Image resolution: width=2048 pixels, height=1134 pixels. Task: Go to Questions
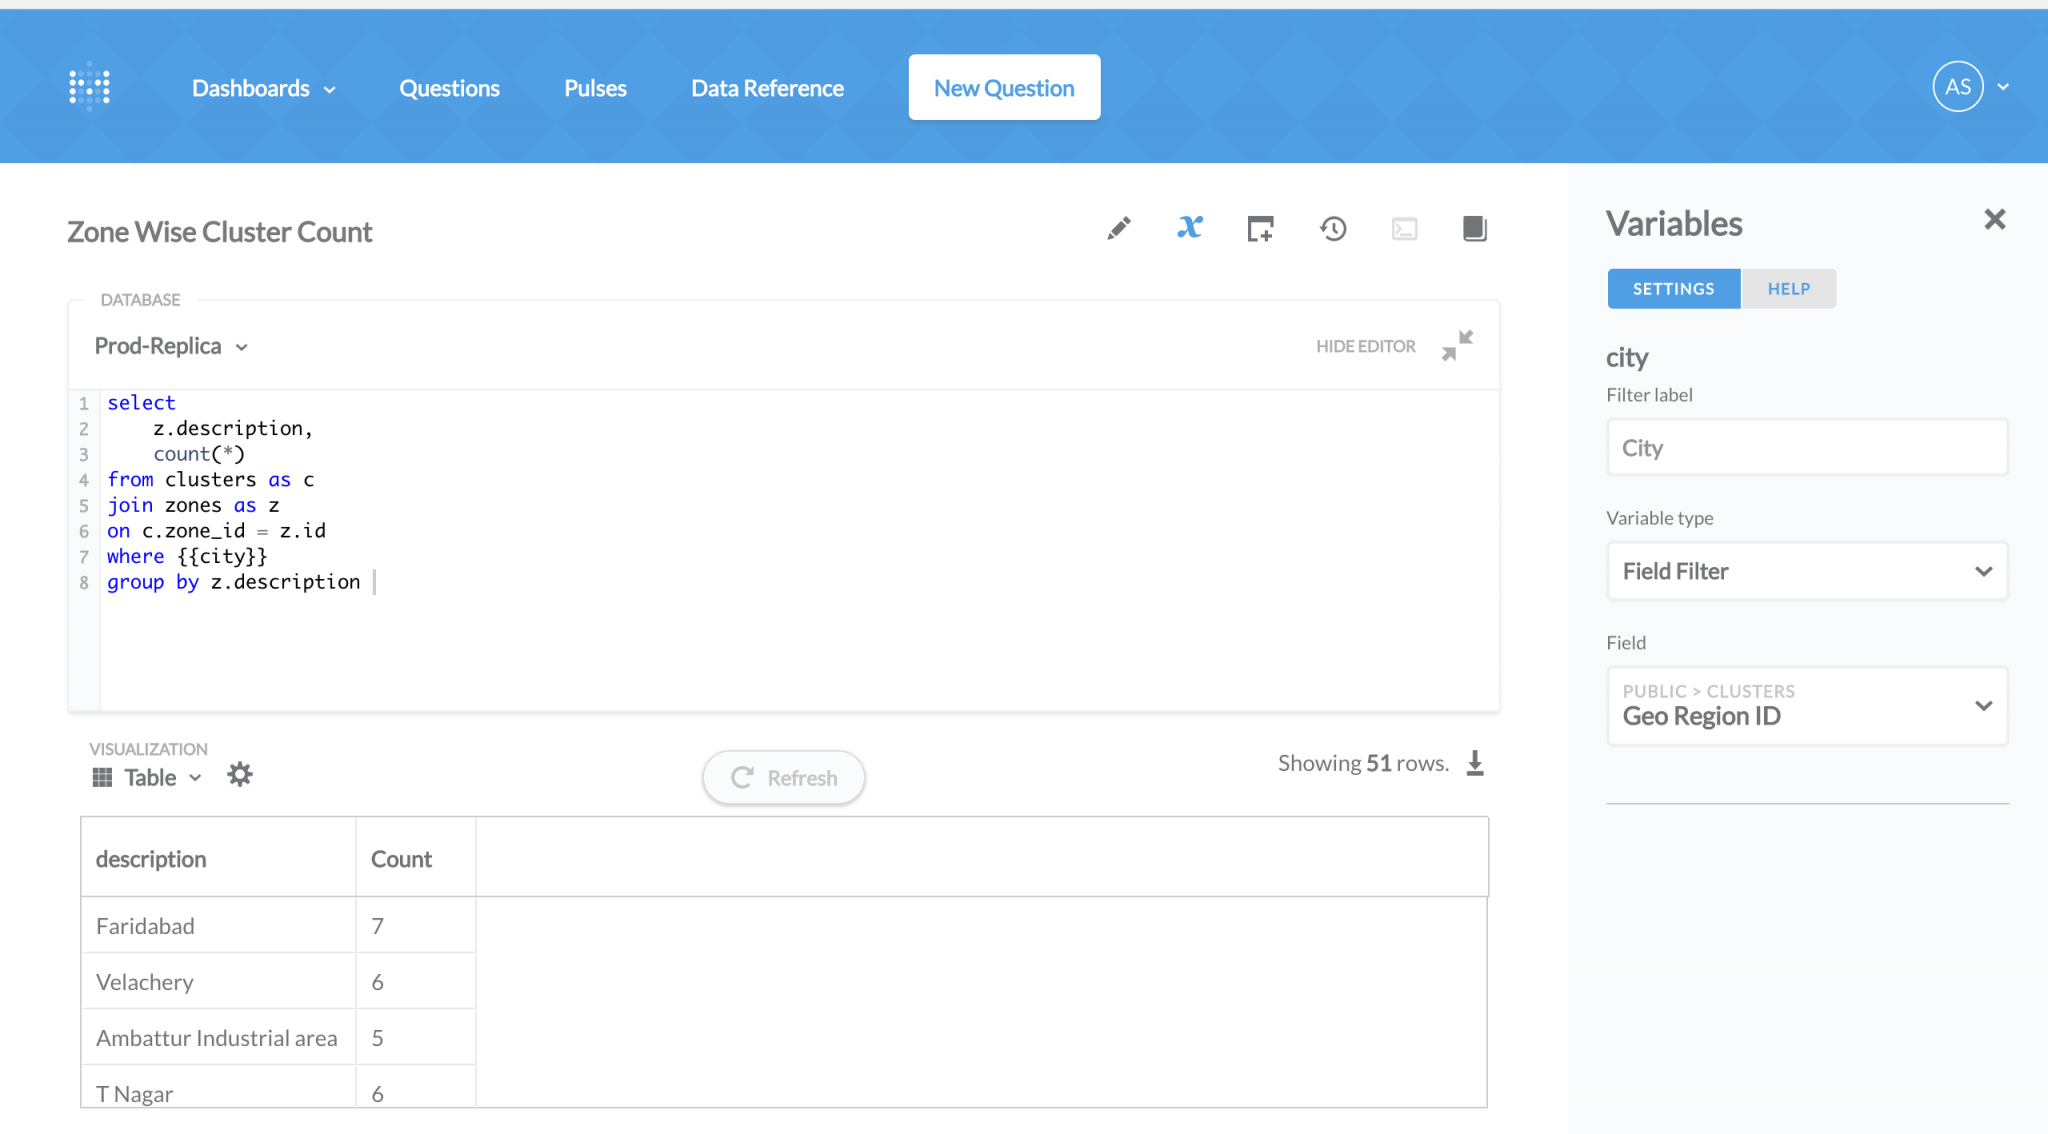pyautogui.click(x=449, y=88)
